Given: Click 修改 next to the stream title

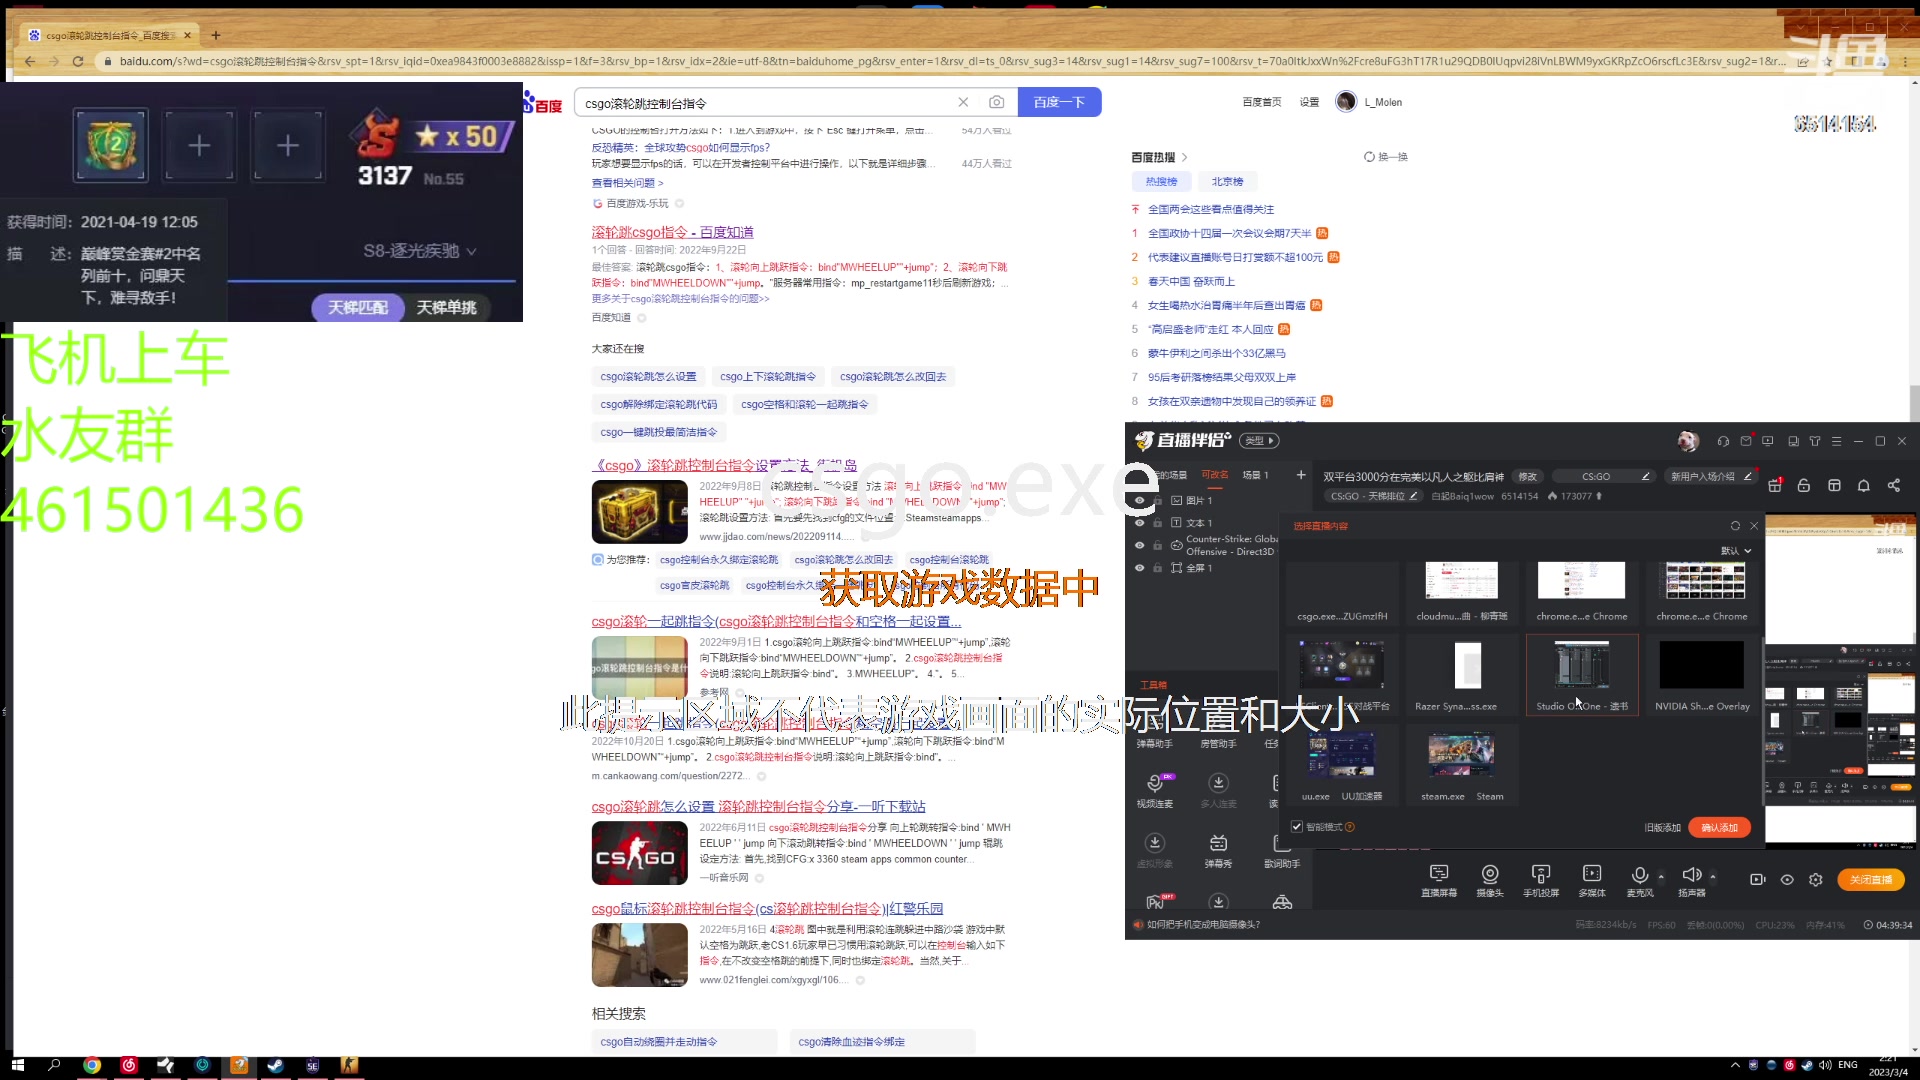Looking at the screenshot, I should pos(1528,476).
